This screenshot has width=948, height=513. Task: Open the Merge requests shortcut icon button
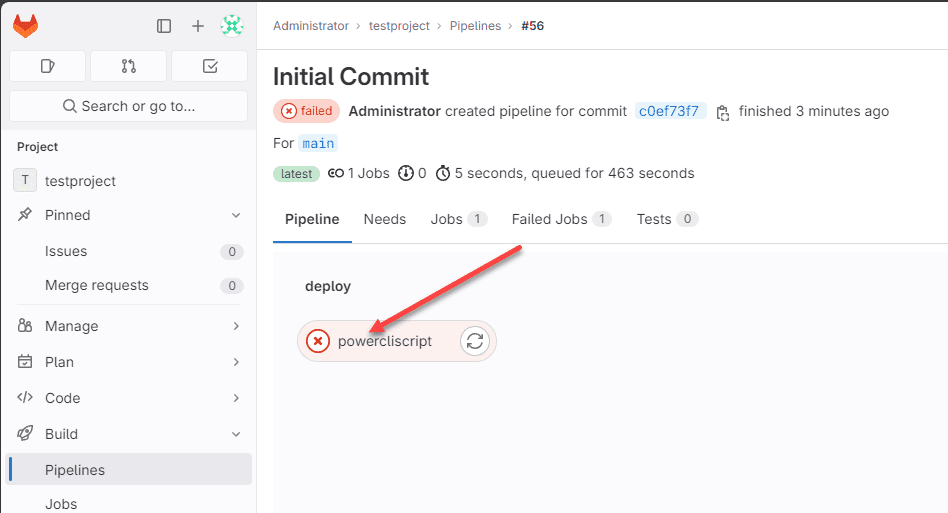[x=128, y=66]
